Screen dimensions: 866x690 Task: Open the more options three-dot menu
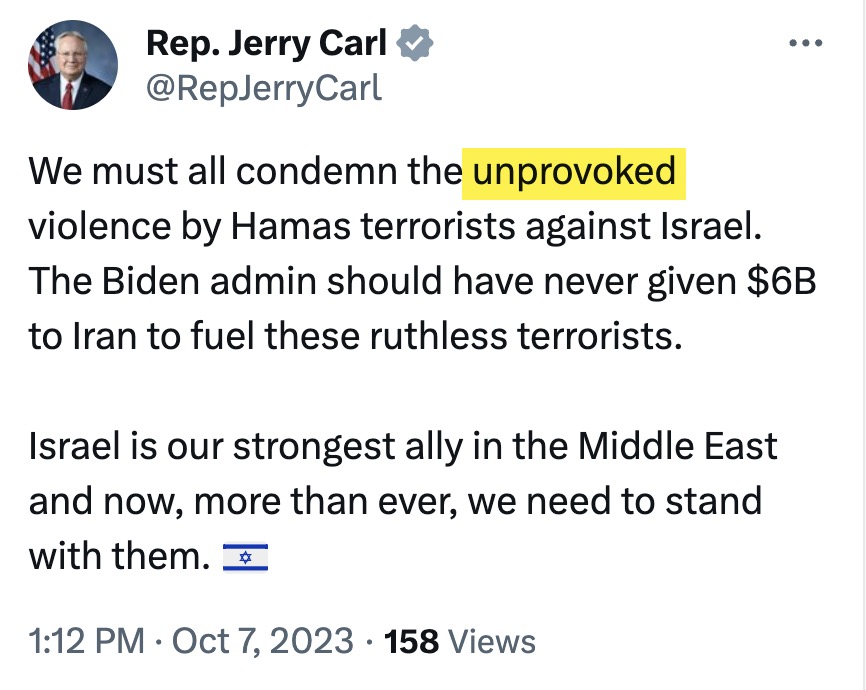805,45
